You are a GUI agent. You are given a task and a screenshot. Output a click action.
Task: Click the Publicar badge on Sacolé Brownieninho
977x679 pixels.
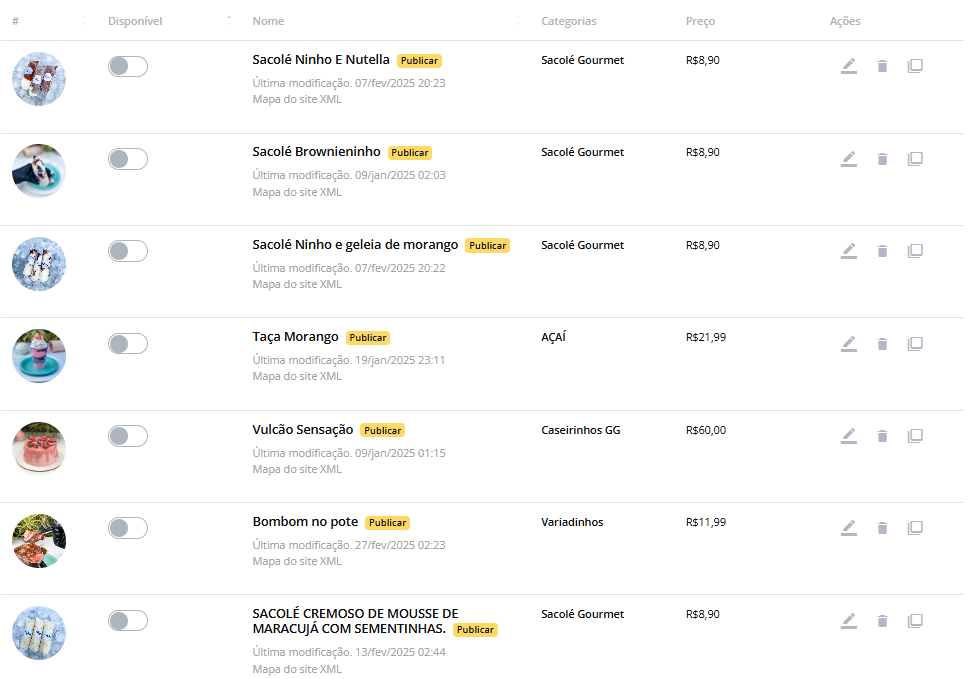410,153
